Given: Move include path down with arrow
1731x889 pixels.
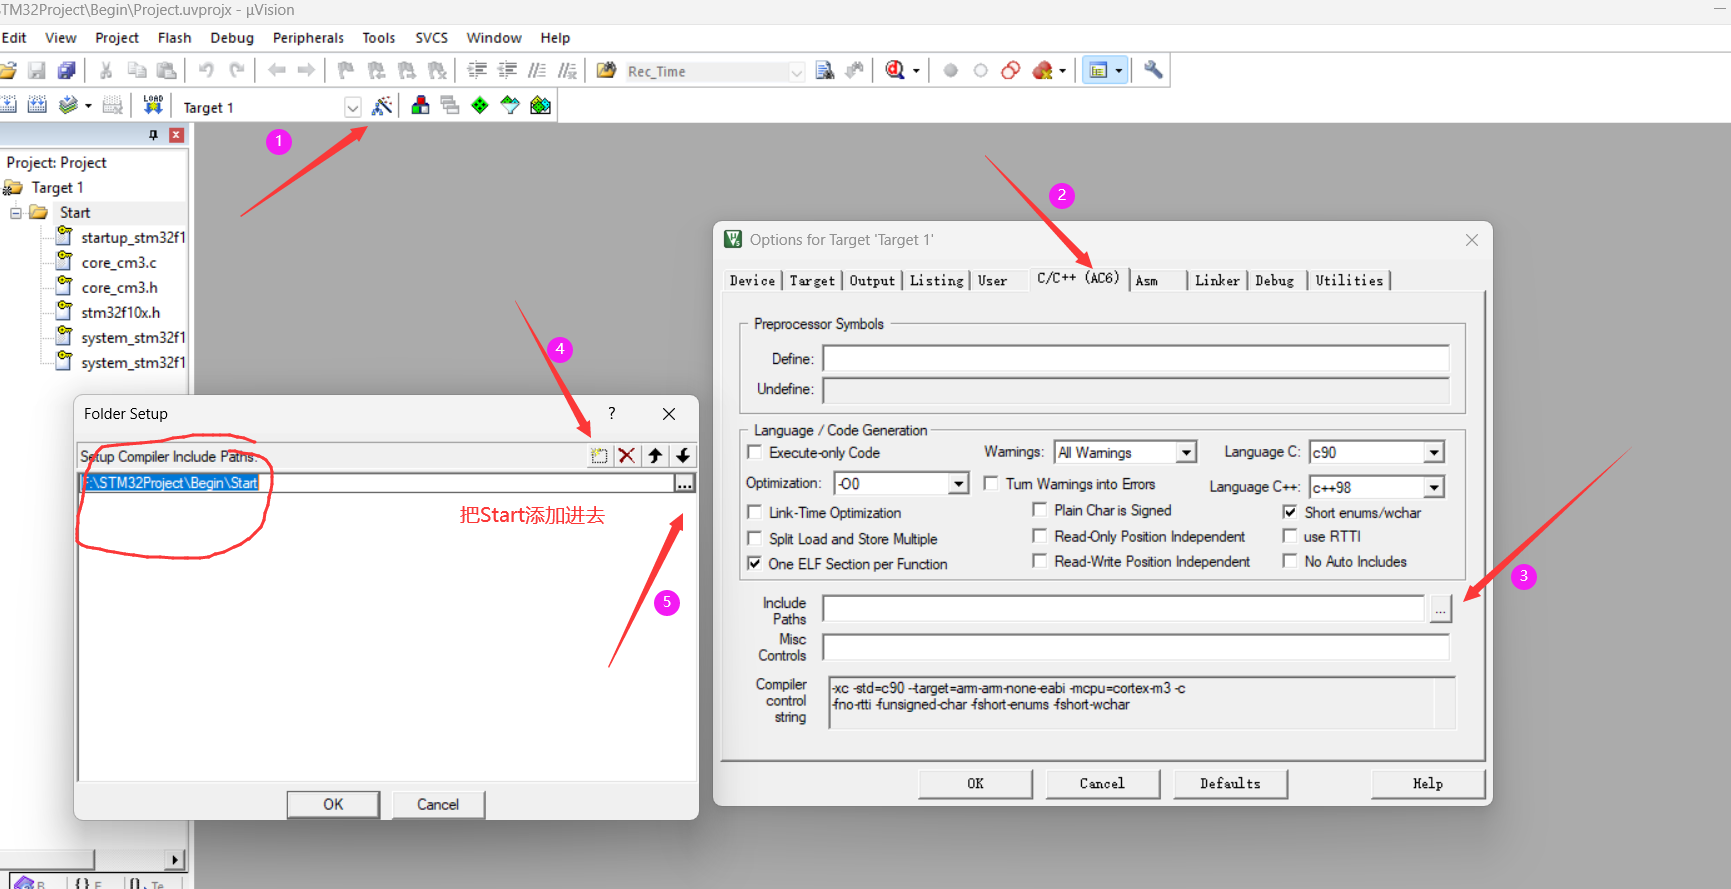Looking at the screenshot, I should pyautogui.click(x=683, y=456).
